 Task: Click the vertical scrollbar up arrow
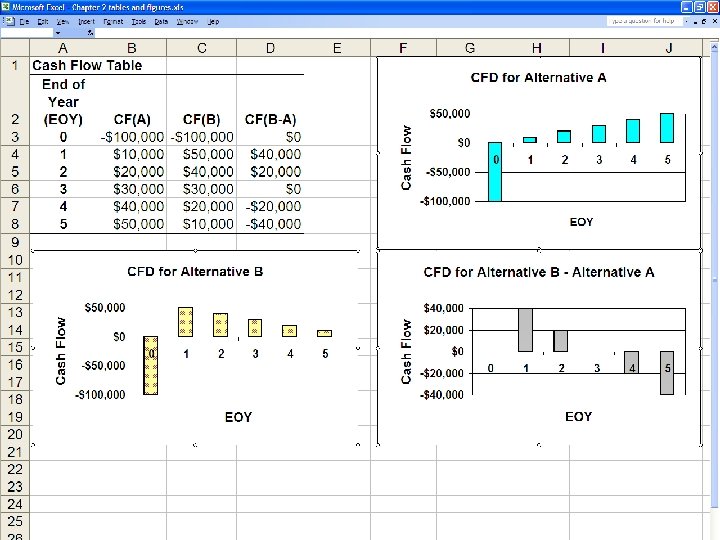click(714, 47)
